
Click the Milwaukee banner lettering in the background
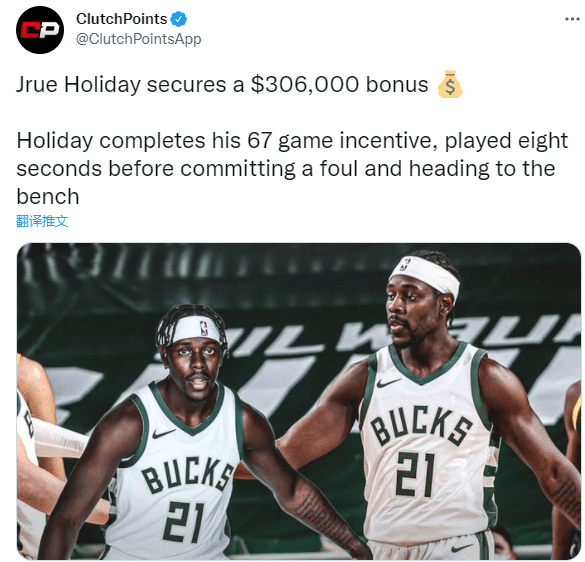403,336
